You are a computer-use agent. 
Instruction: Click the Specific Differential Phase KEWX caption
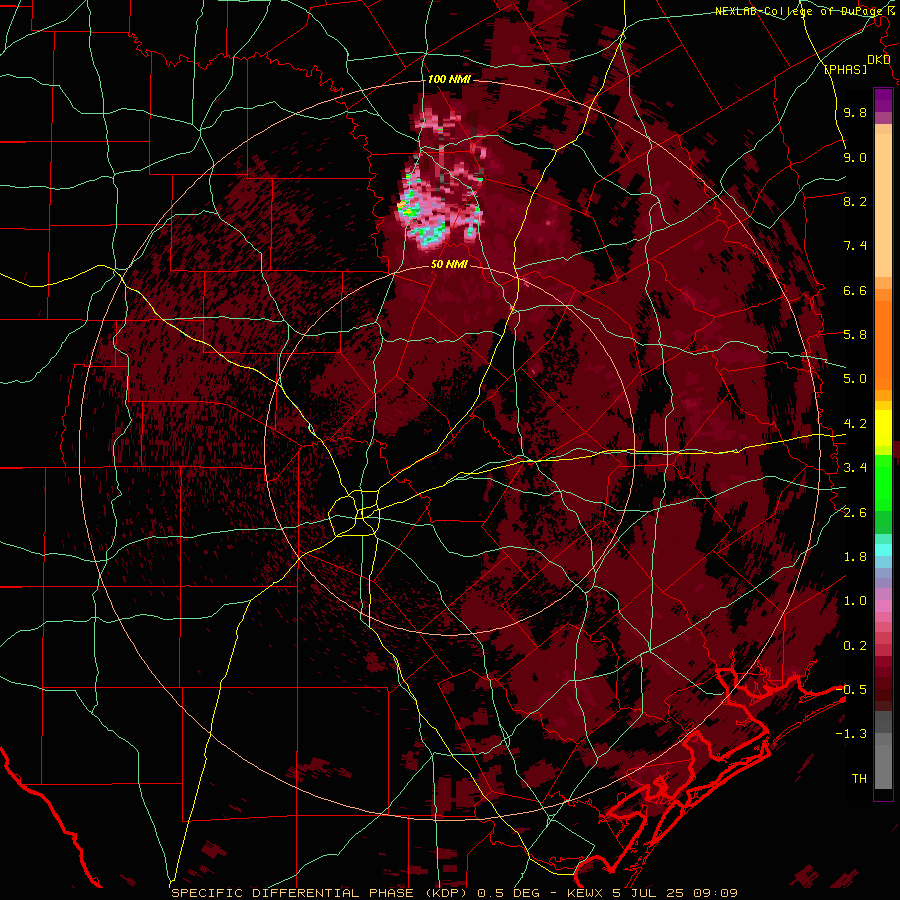coord(454,893)
